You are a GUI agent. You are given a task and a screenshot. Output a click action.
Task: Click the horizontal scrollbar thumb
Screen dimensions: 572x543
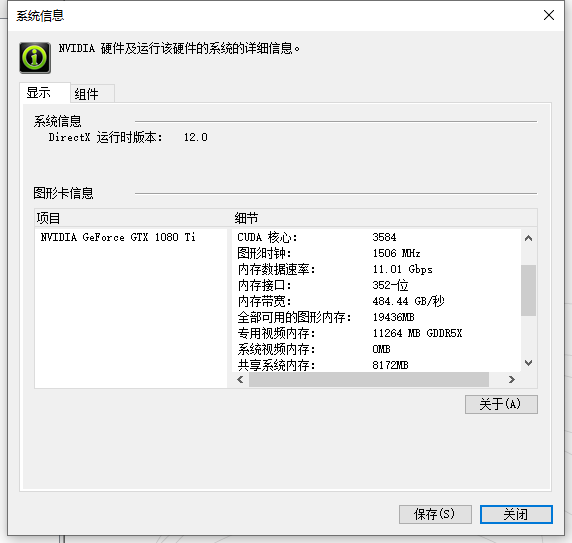(369, 380)
